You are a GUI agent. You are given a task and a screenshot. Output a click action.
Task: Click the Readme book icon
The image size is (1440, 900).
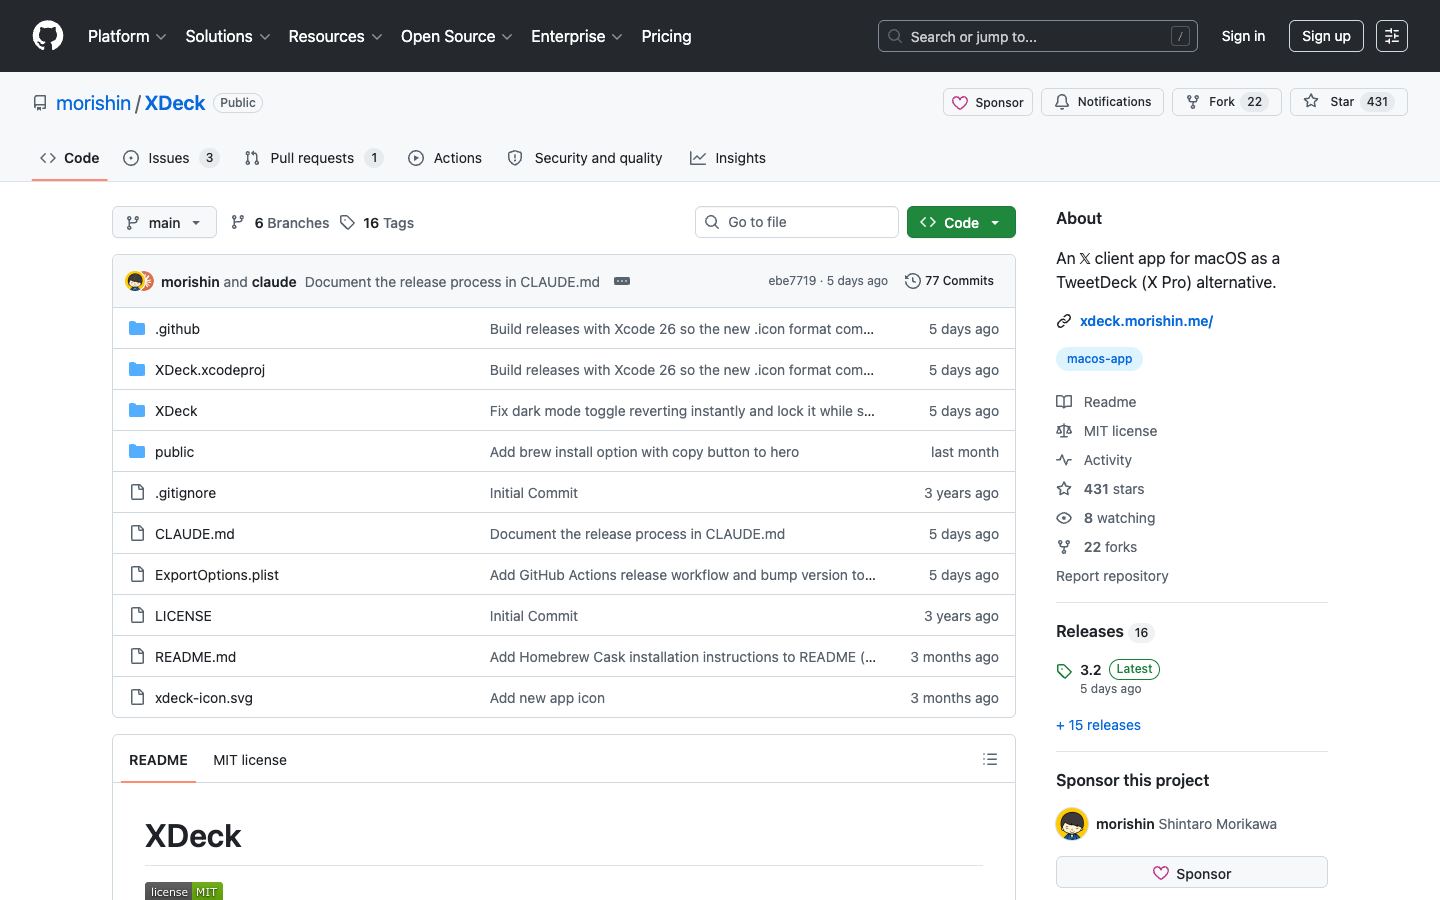coord(1064,402)
